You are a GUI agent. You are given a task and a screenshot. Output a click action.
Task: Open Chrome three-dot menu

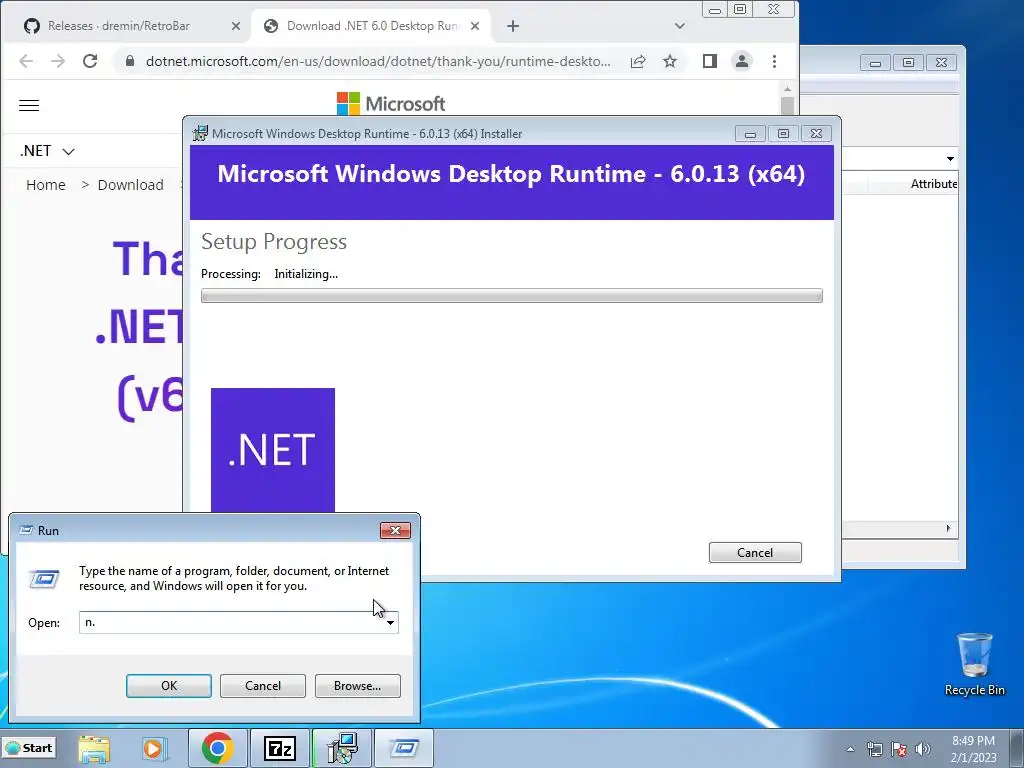pyautogui.click(x=775, y=61)
